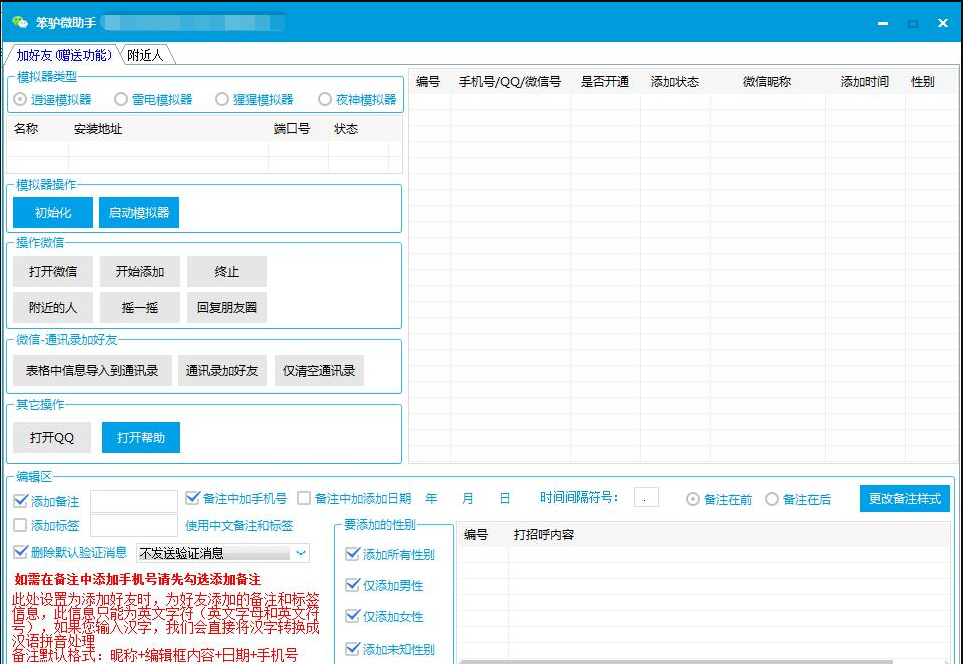Click the 是否开通 column header
The height and width of the screenshot is (664, 963).
click(605, 82)
